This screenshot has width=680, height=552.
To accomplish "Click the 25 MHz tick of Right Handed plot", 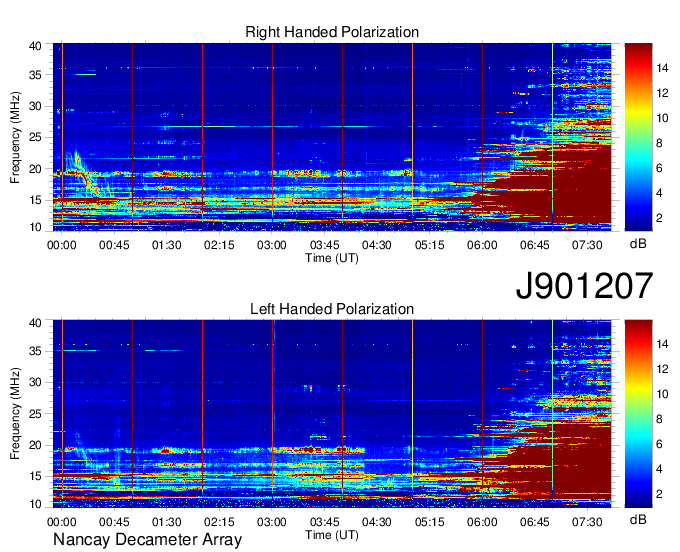I will click(x=35, y=137).
